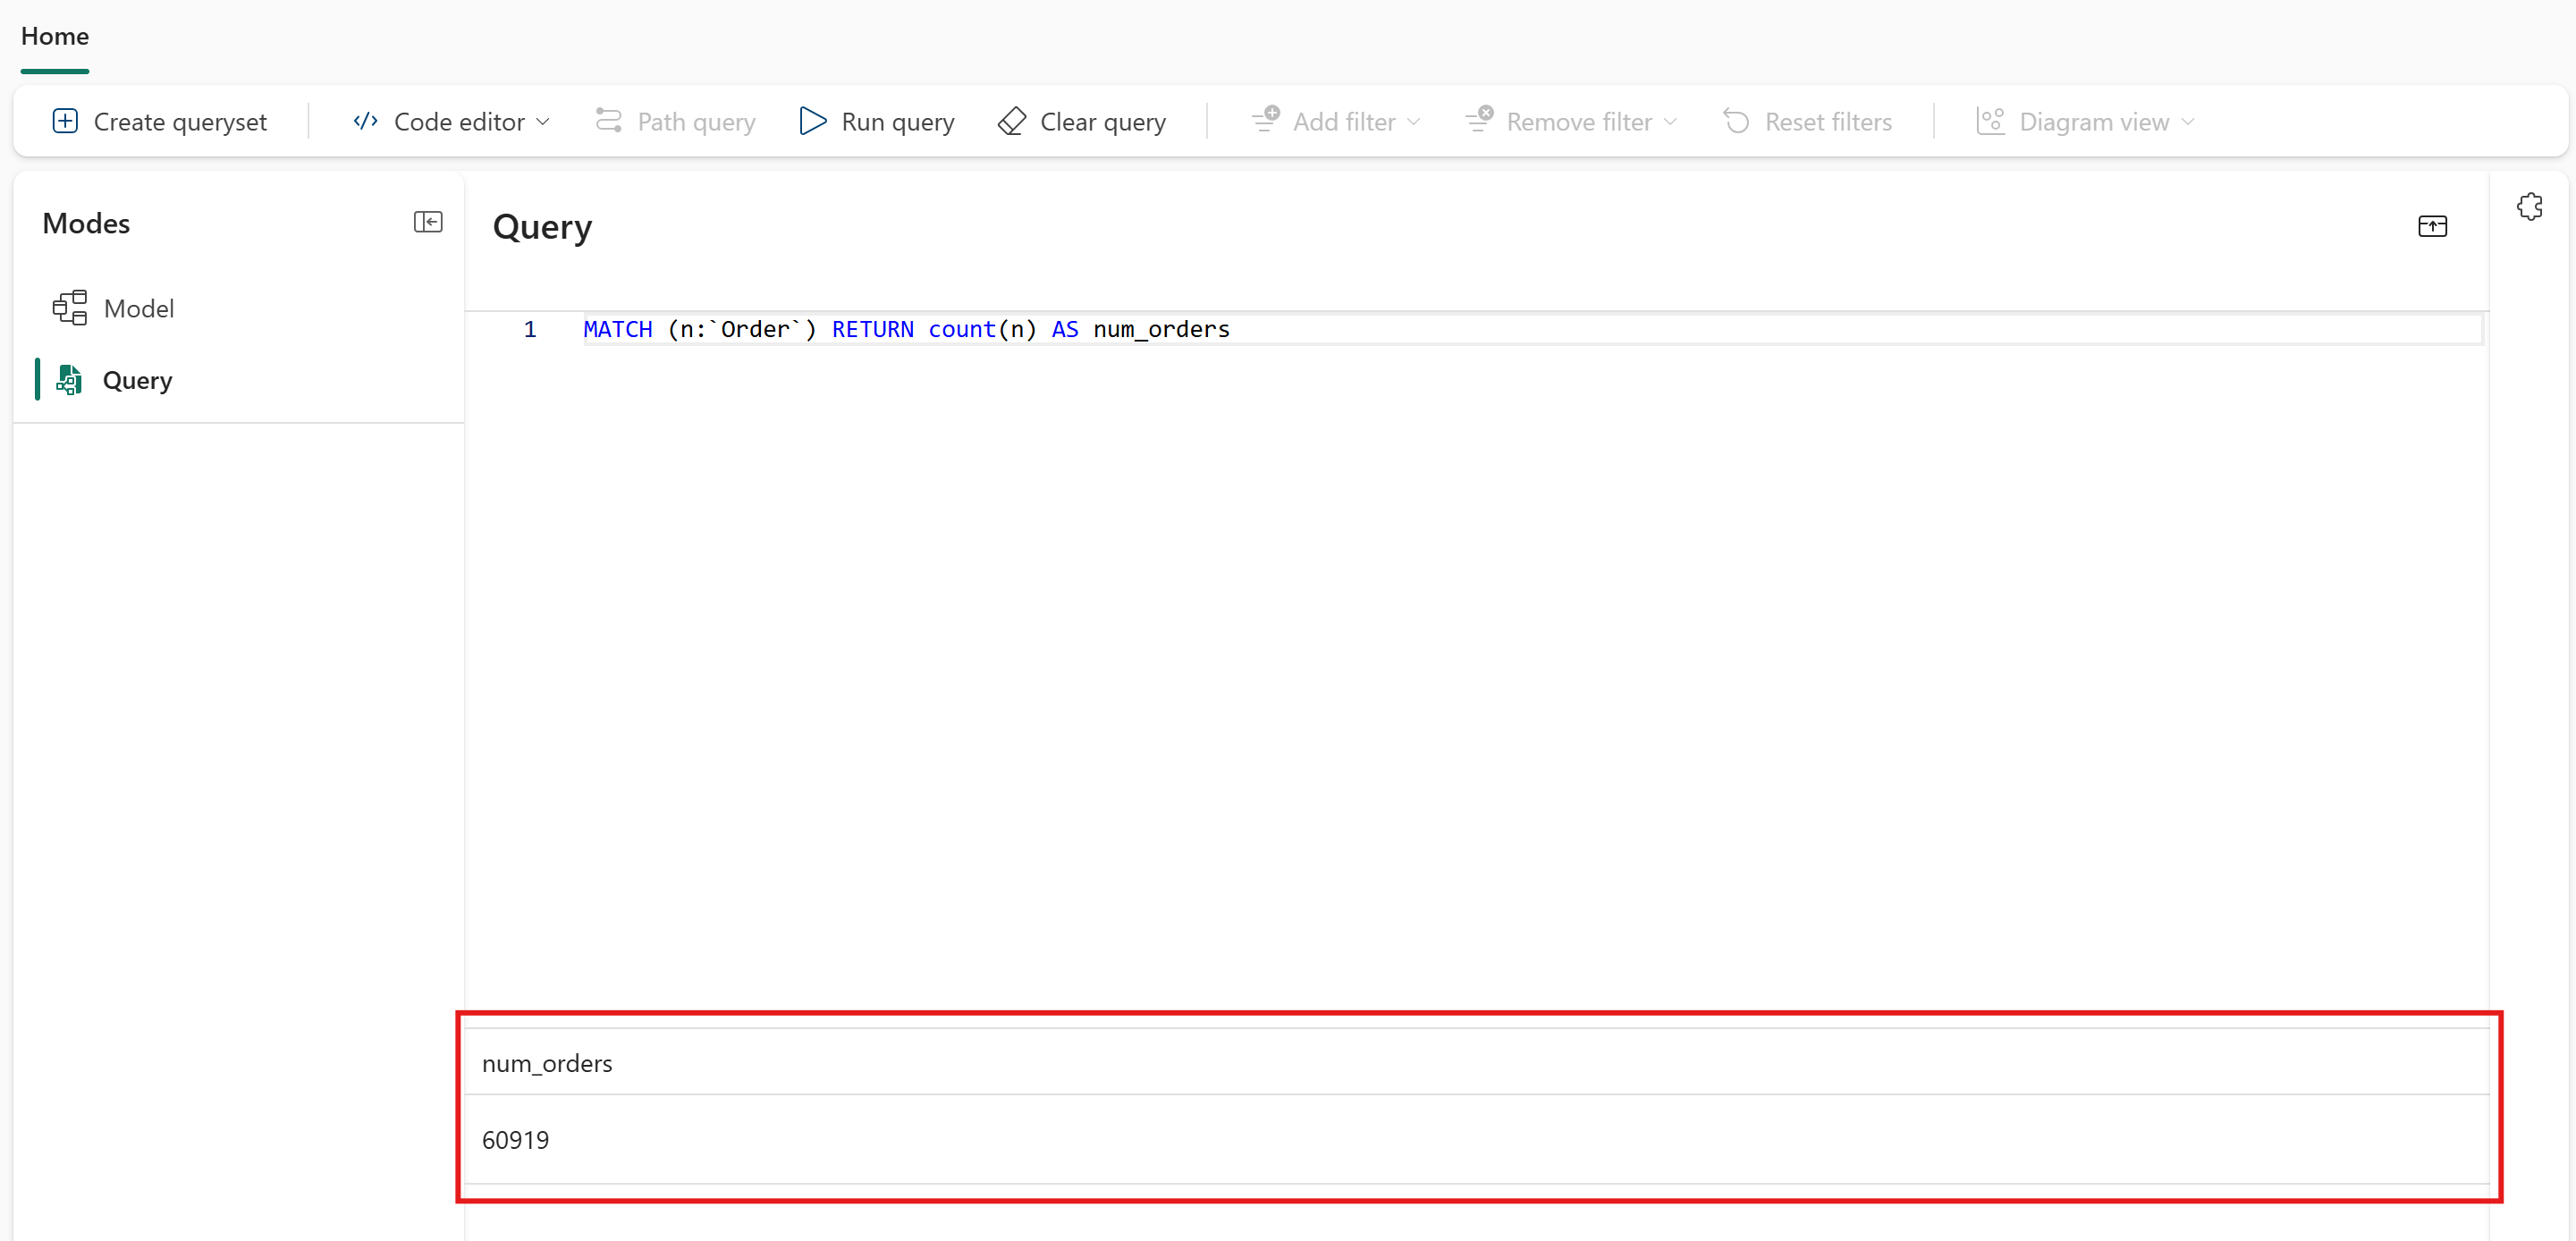Expand the Remove filter dropdown chevron
Image resolution: width=2576 pixels, height=1241 pixels.
tap(1670, 122)
